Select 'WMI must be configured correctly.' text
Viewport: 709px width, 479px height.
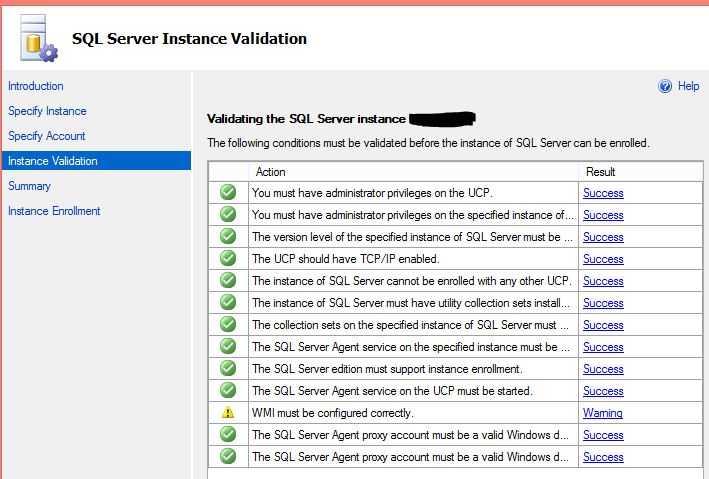coord(332,413)
